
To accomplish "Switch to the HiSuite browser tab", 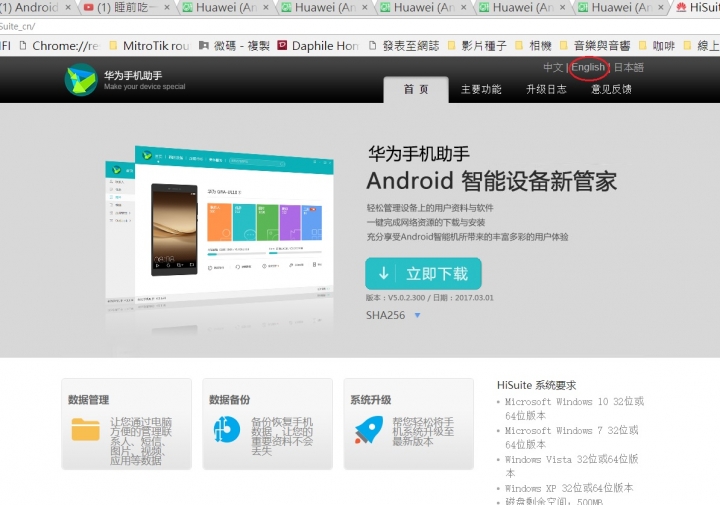I will pos(696,8).
